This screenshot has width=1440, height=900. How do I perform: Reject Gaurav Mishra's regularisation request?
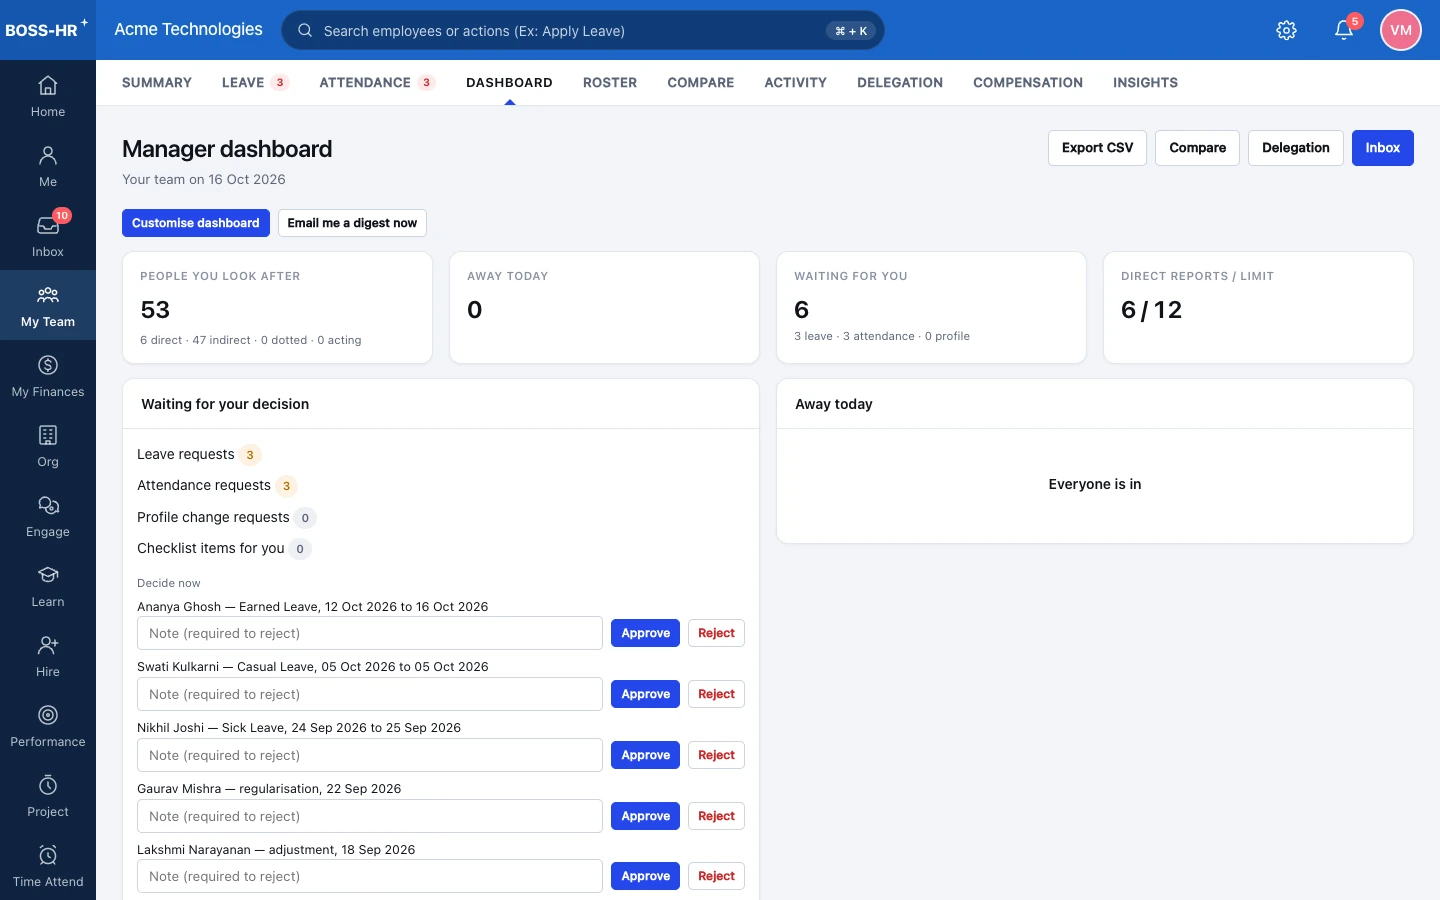pos(716,816)
